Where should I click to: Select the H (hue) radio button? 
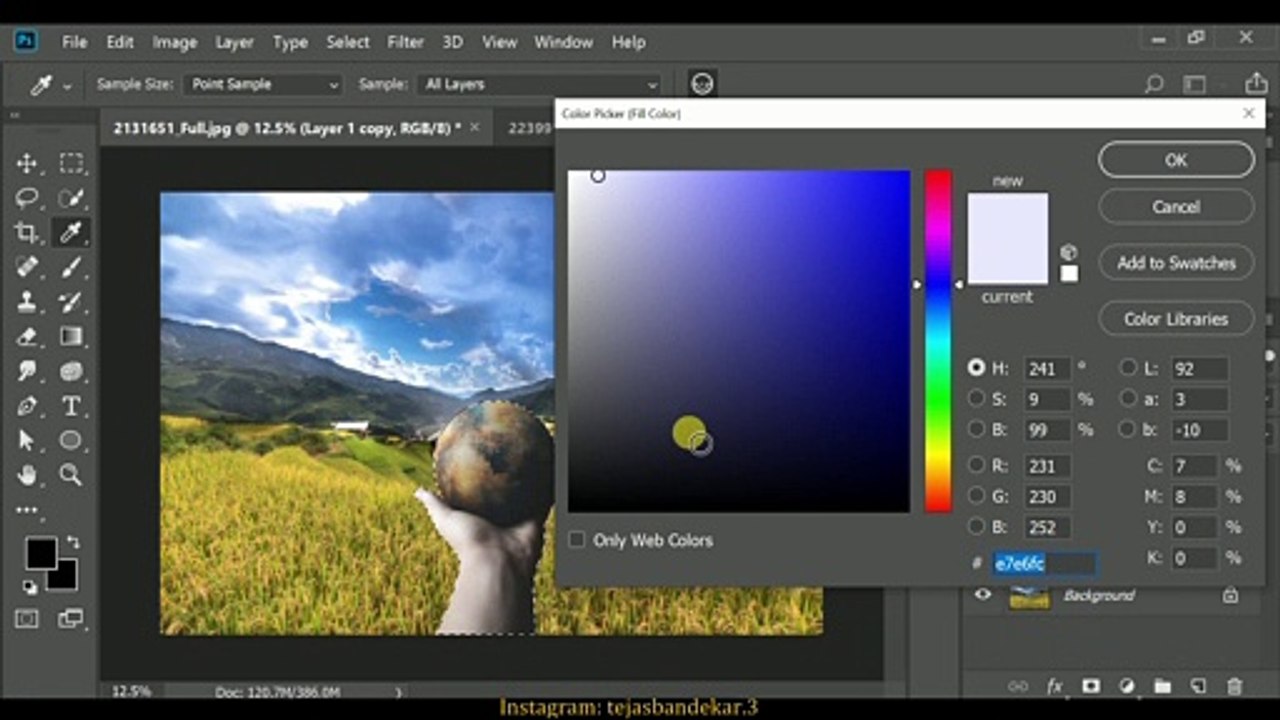pyautogui.click(x=976, y=367)
